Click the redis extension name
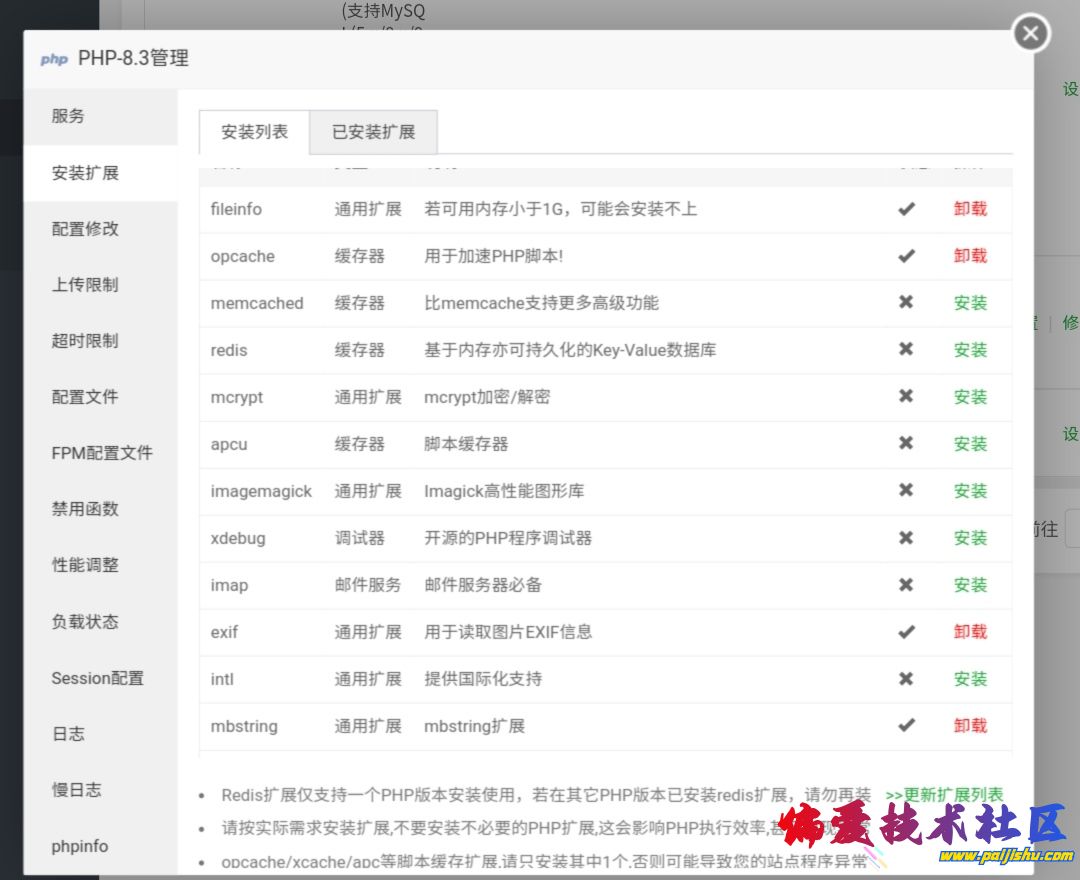The height and width of the screenshot is (880, 1080). click(229, 350)
